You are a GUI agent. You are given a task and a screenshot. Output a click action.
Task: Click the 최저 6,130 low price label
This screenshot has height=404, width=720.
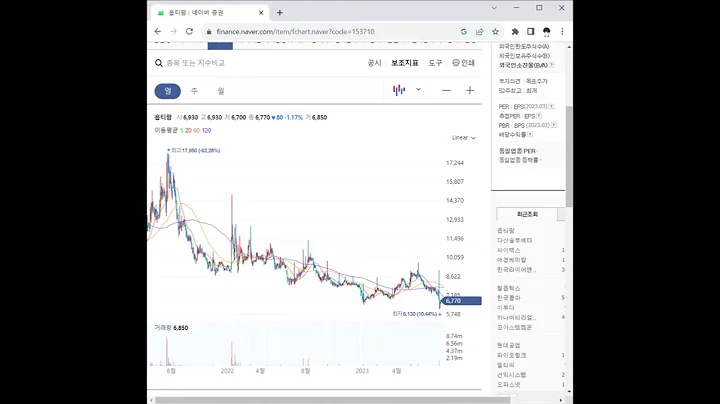click(x=416, y=314)
